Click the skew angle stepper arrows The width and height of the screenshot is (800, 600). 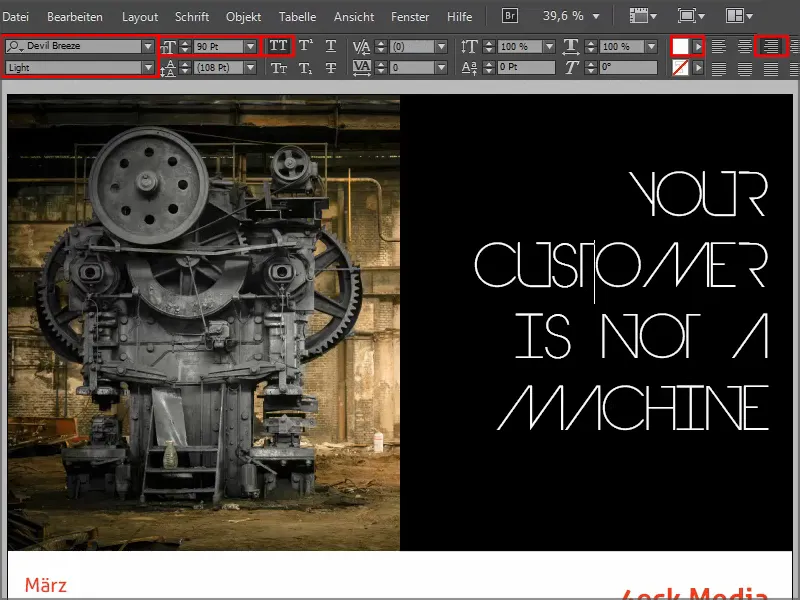pos(590,67)
